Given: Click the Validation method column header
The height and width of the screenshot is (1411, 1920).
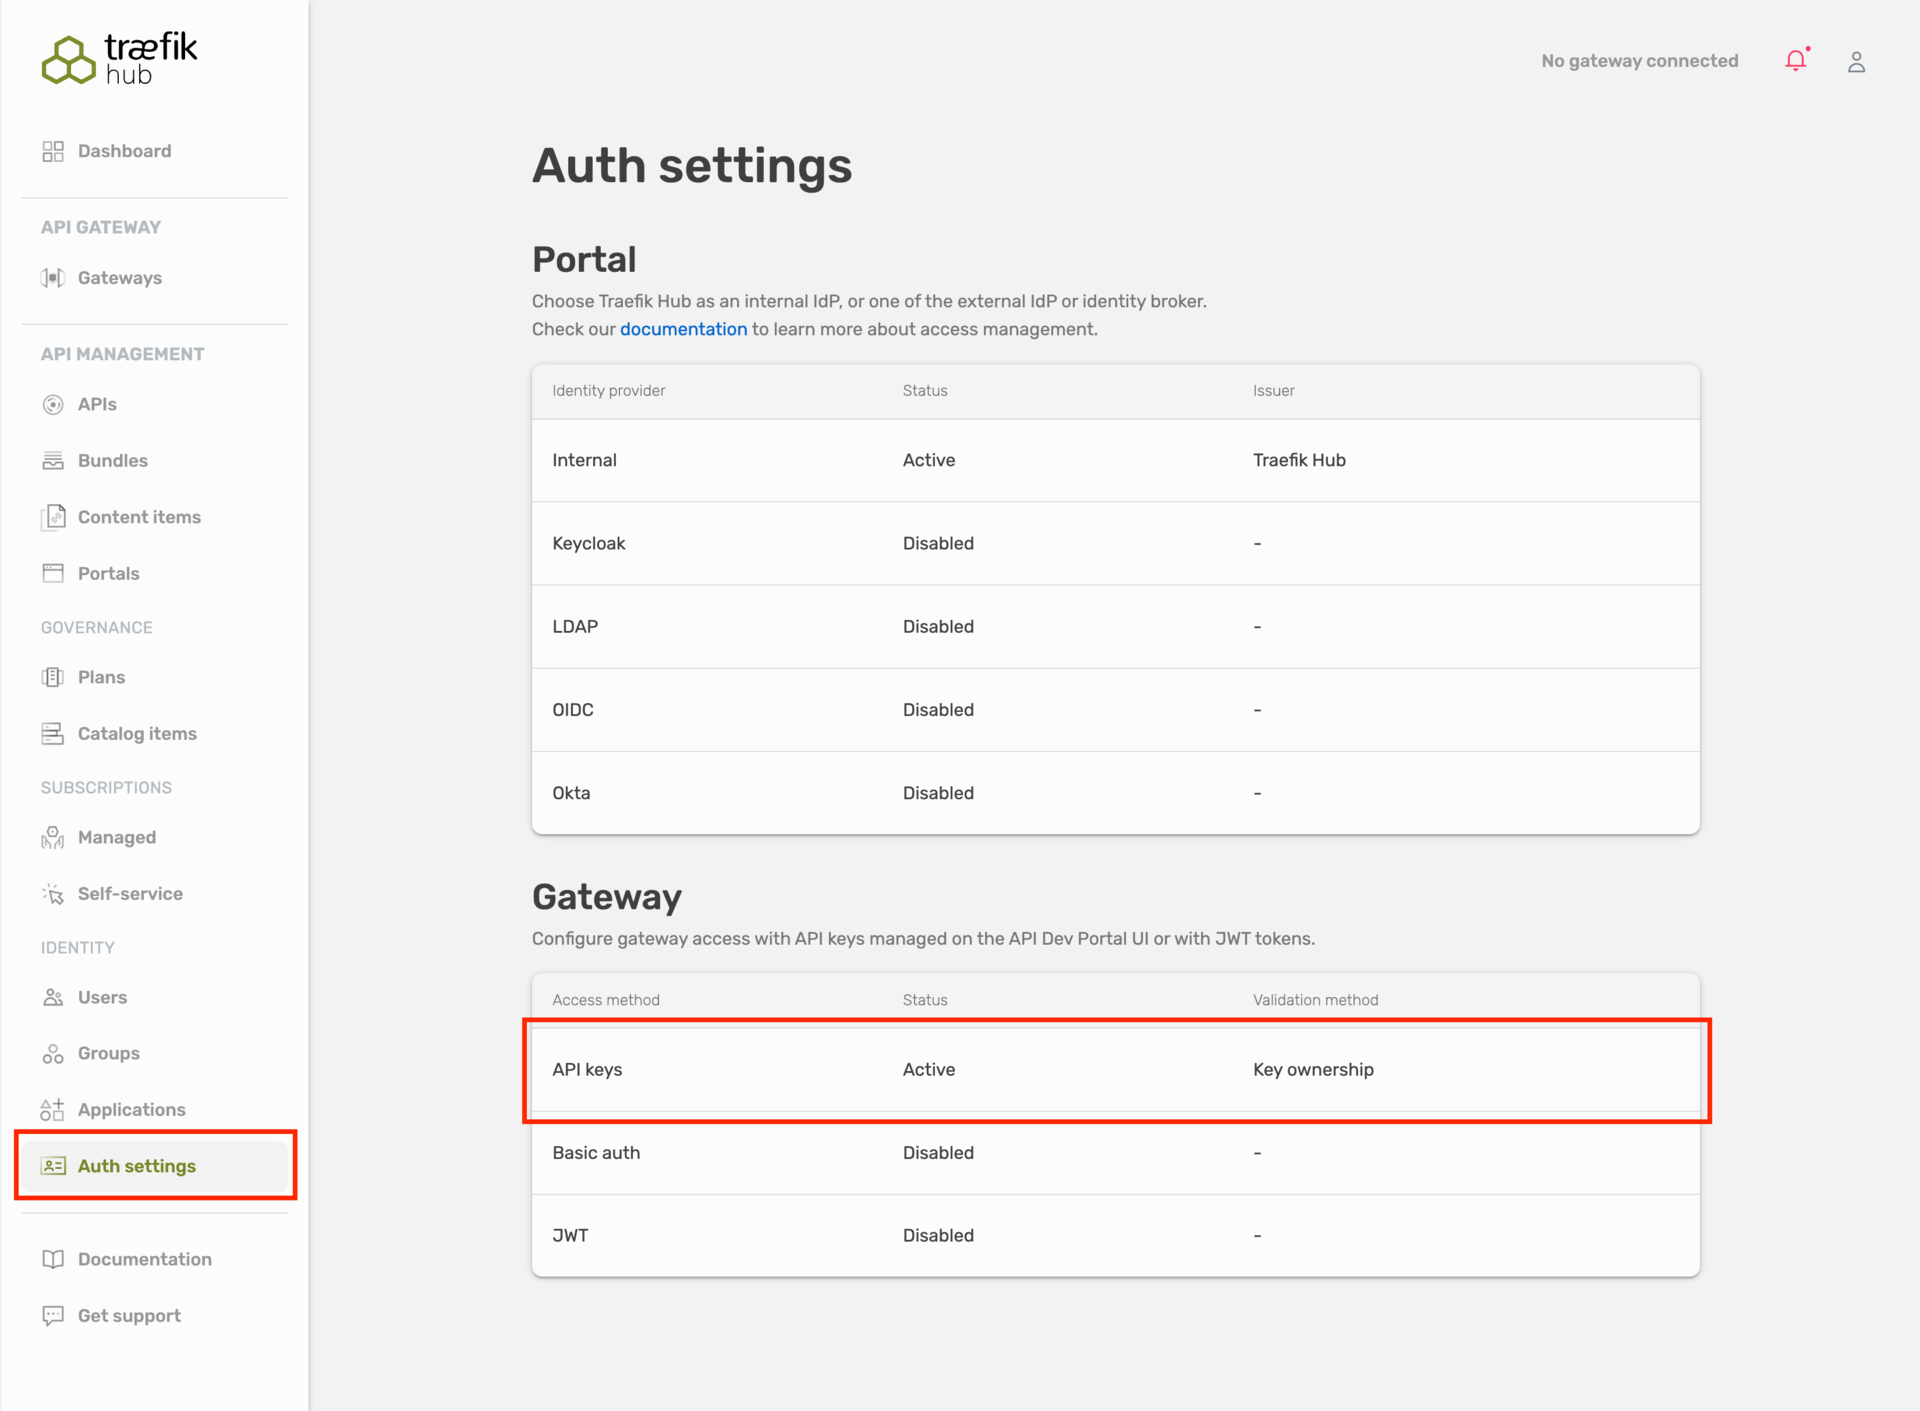Looking at the screenshot, I should coord(1315,1000).
